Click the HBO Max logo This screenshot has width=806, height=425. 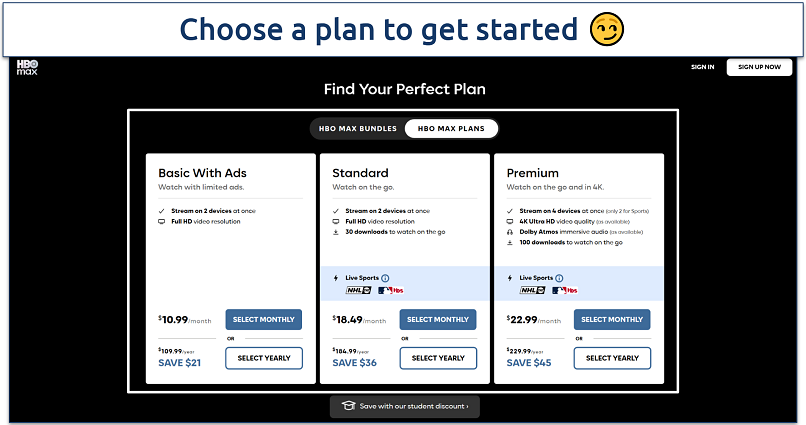click(x=27, y=69)
